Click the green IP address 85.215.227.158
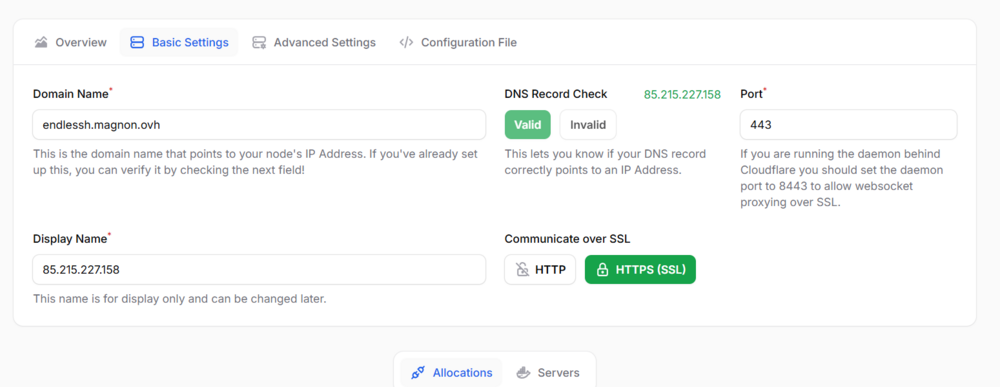The image size is (1000, 387). (x=682, y=94)
